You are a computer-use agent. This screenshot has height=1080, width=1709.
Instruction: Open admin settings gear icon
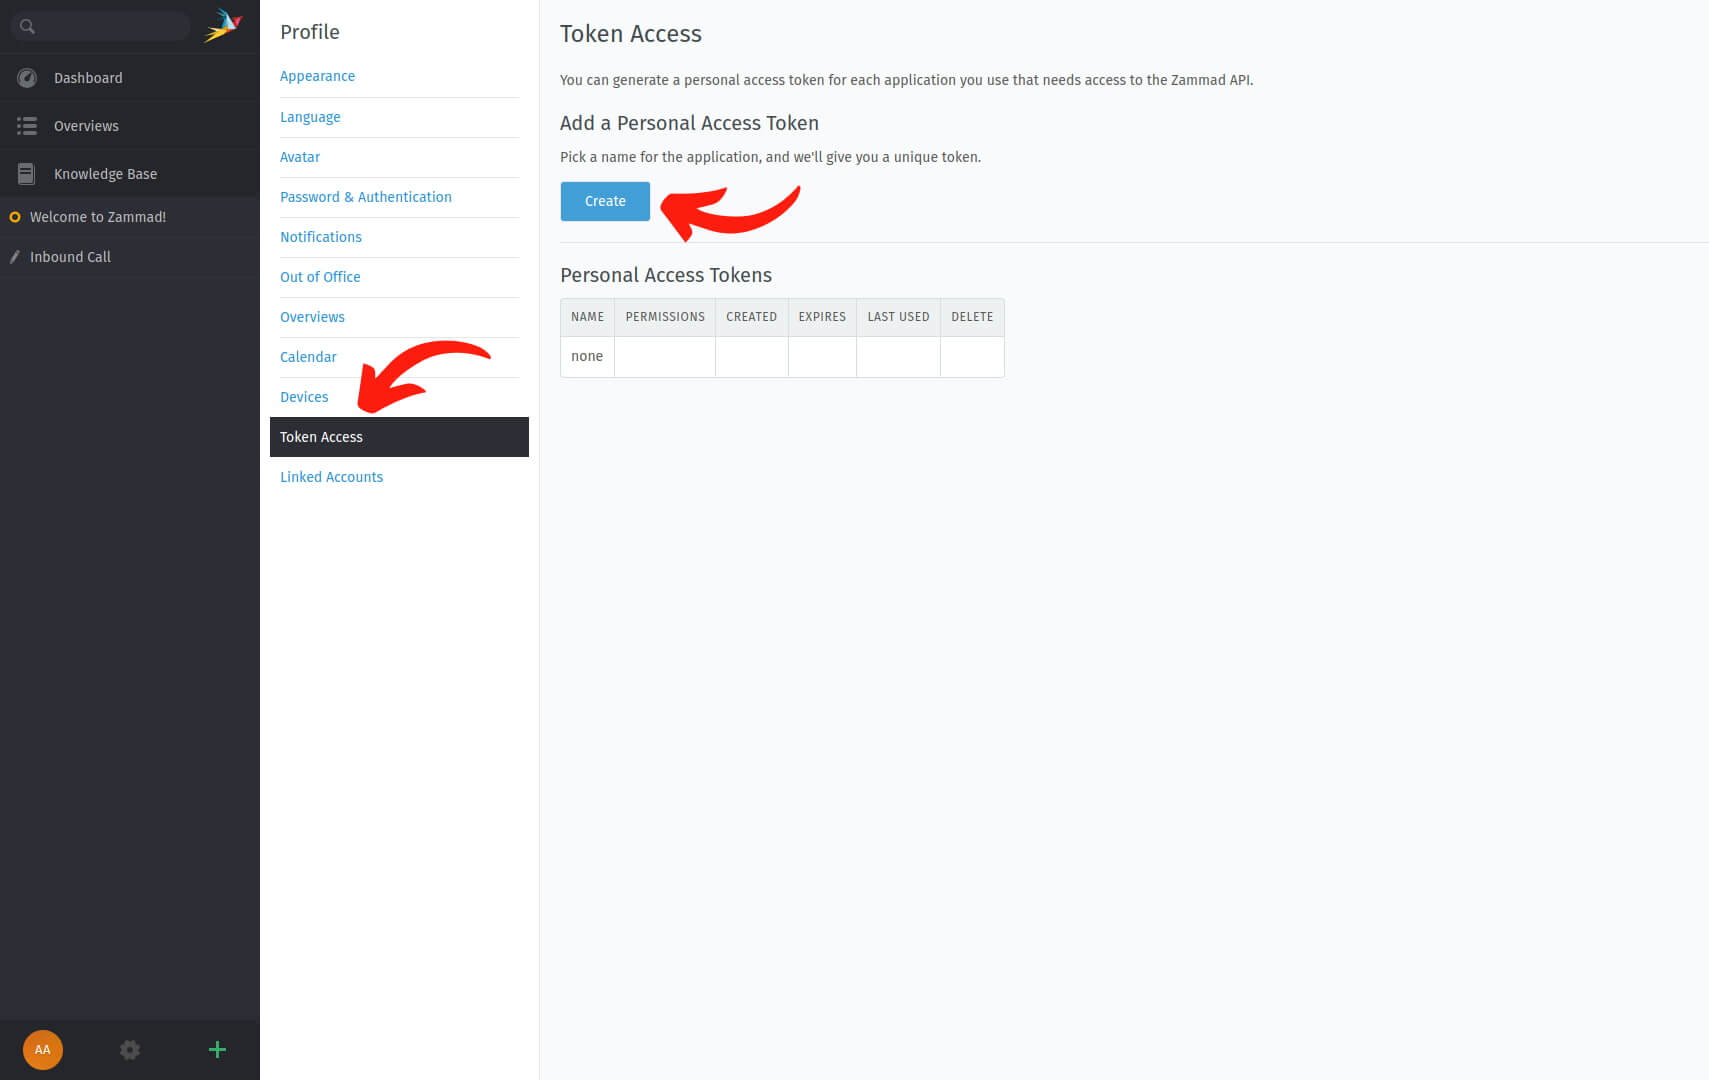pyautogui.click(x=130, y=1050)
